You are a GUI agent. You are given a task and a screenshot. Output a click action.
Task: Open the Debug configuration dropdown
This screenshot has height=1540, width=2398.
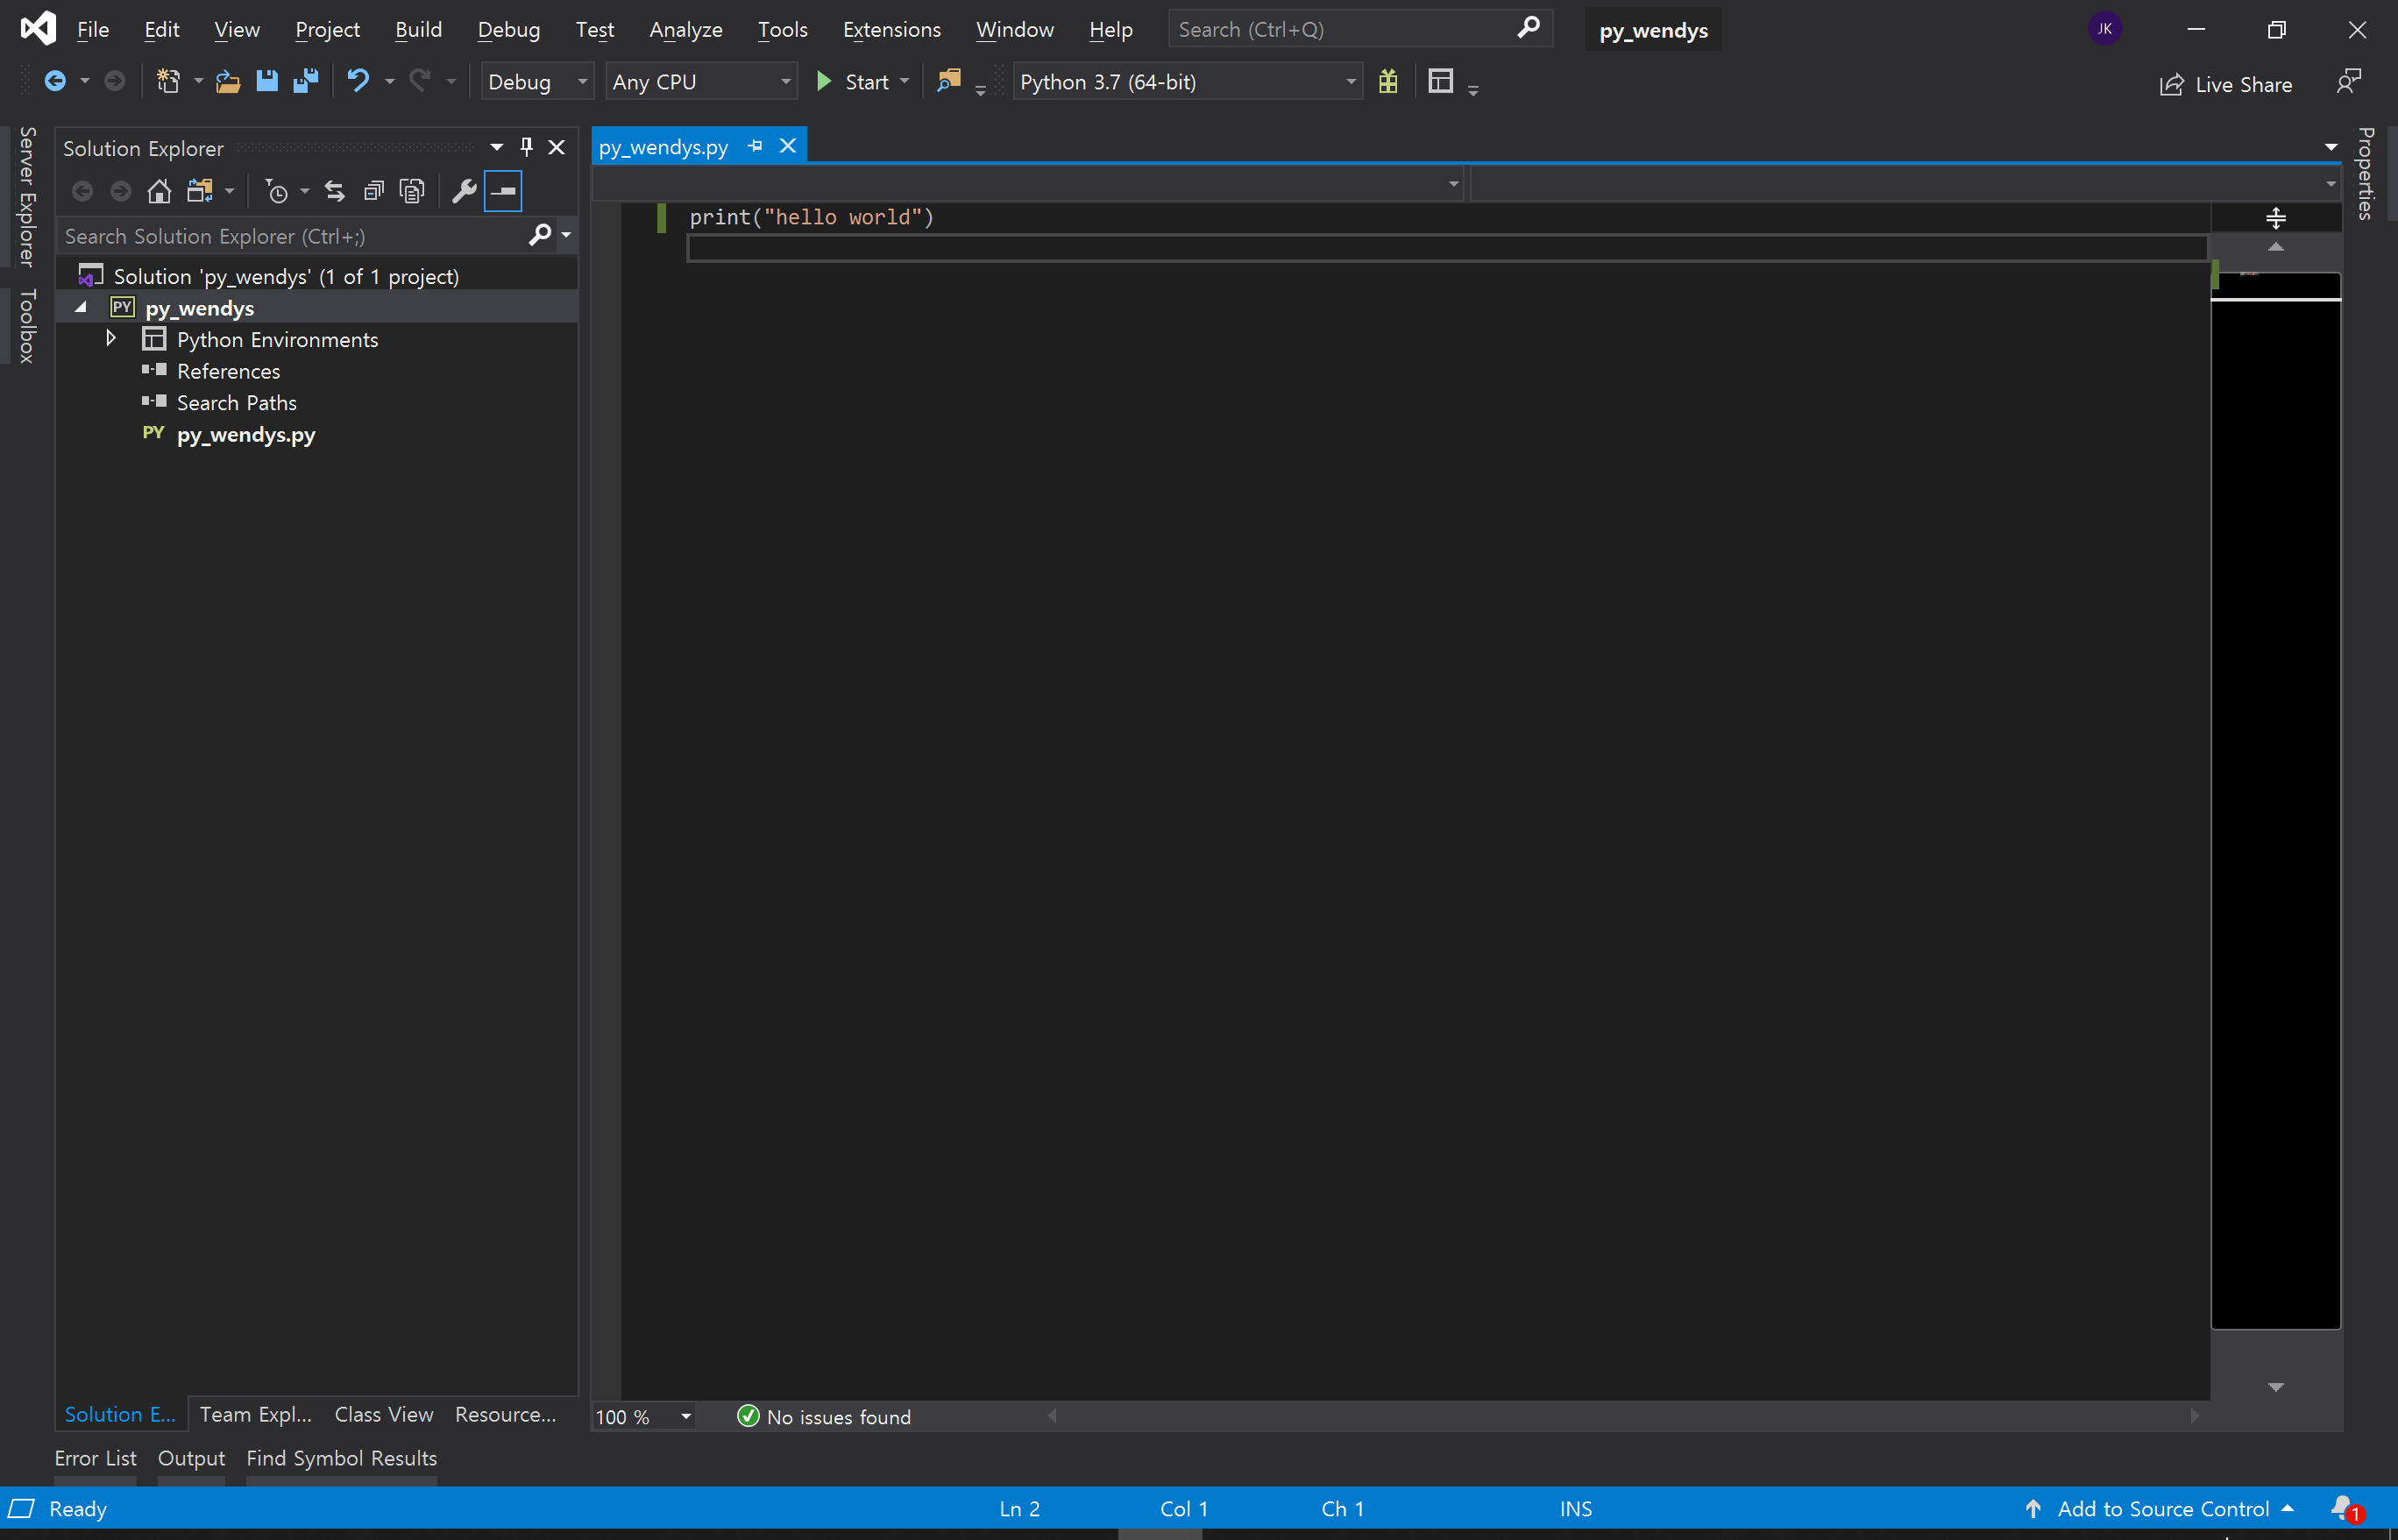(x=537, y=82)
